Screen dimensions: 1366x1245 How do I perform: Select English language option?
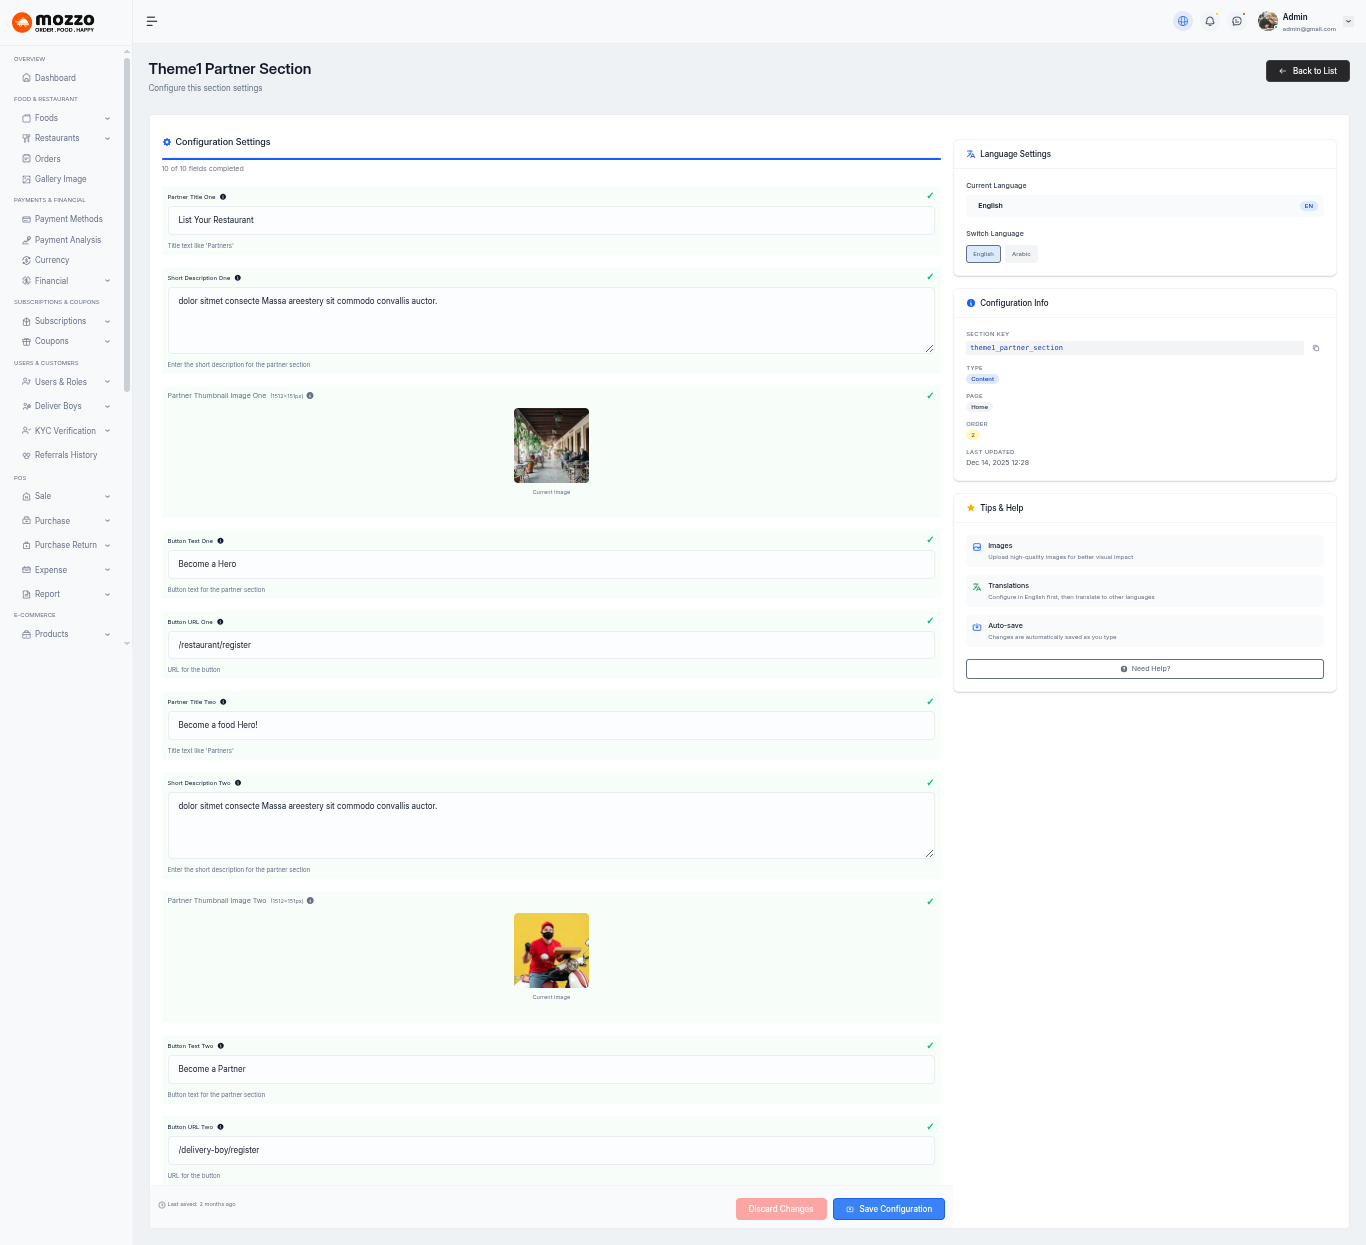click(983, 254)
